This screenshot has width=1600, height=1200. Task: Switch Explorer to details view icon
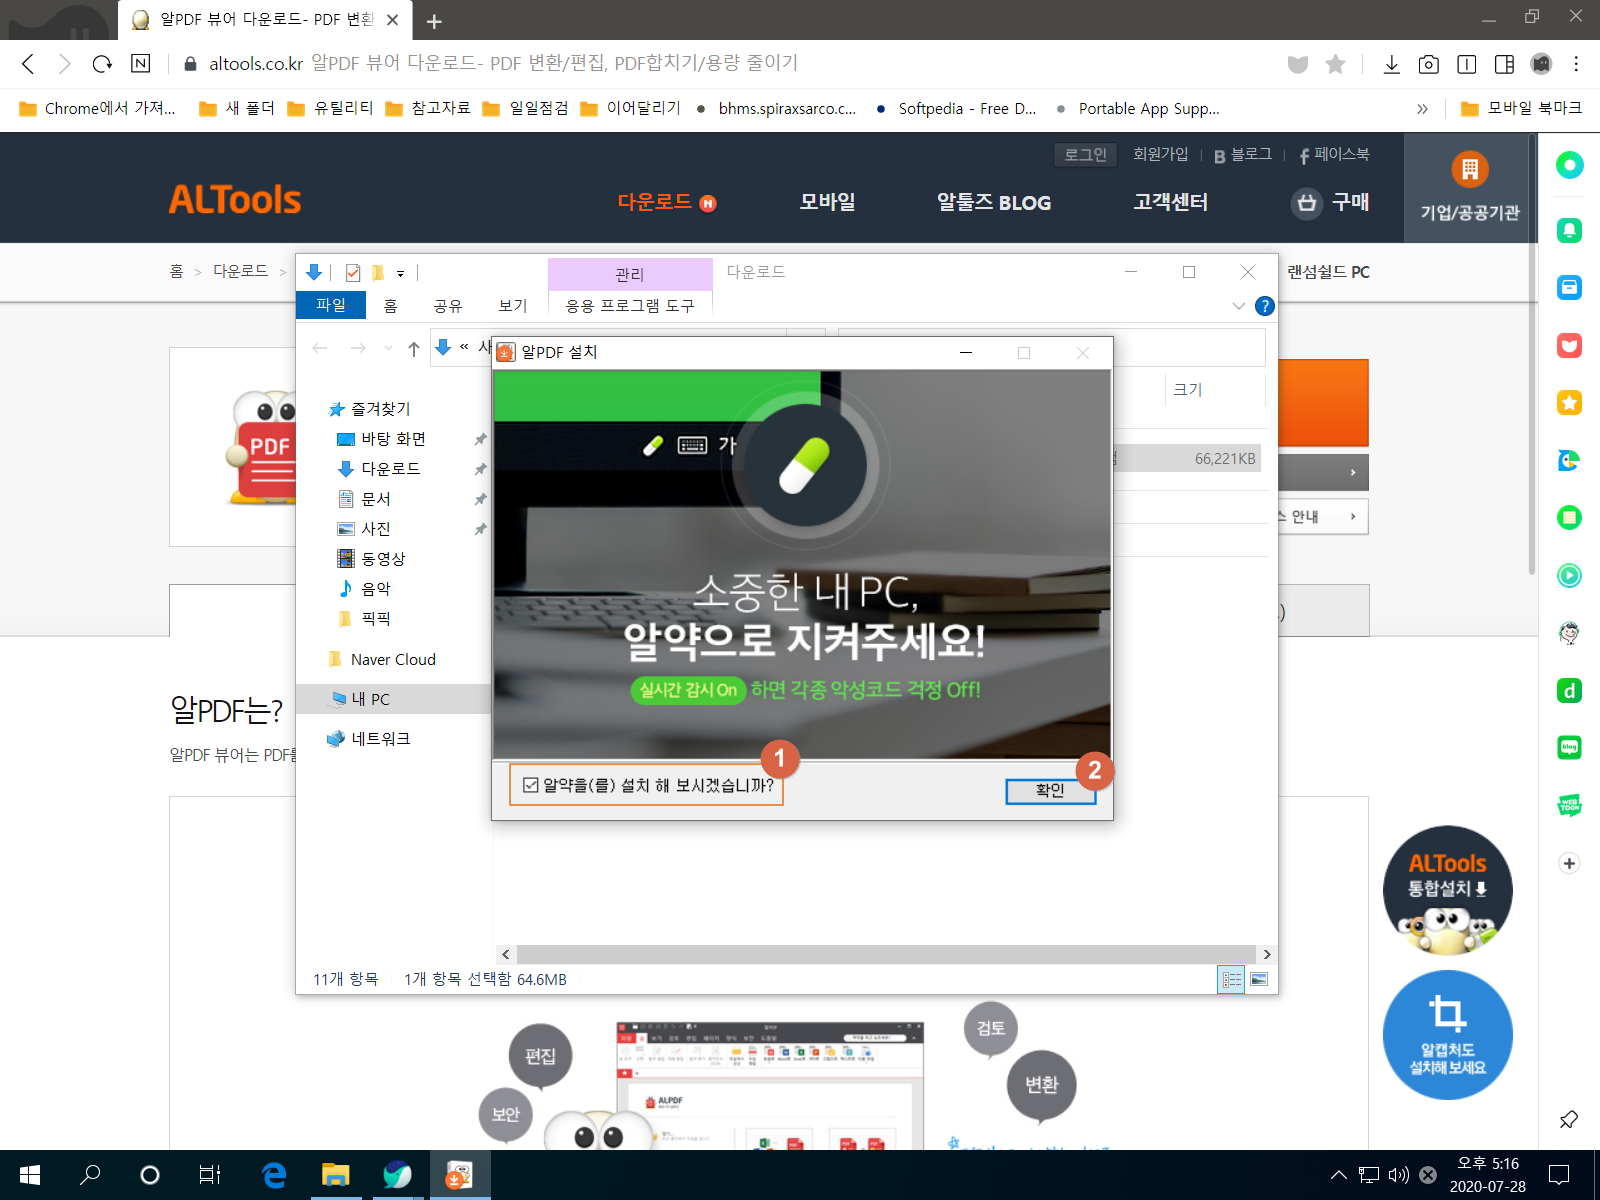coord(1232,980)
